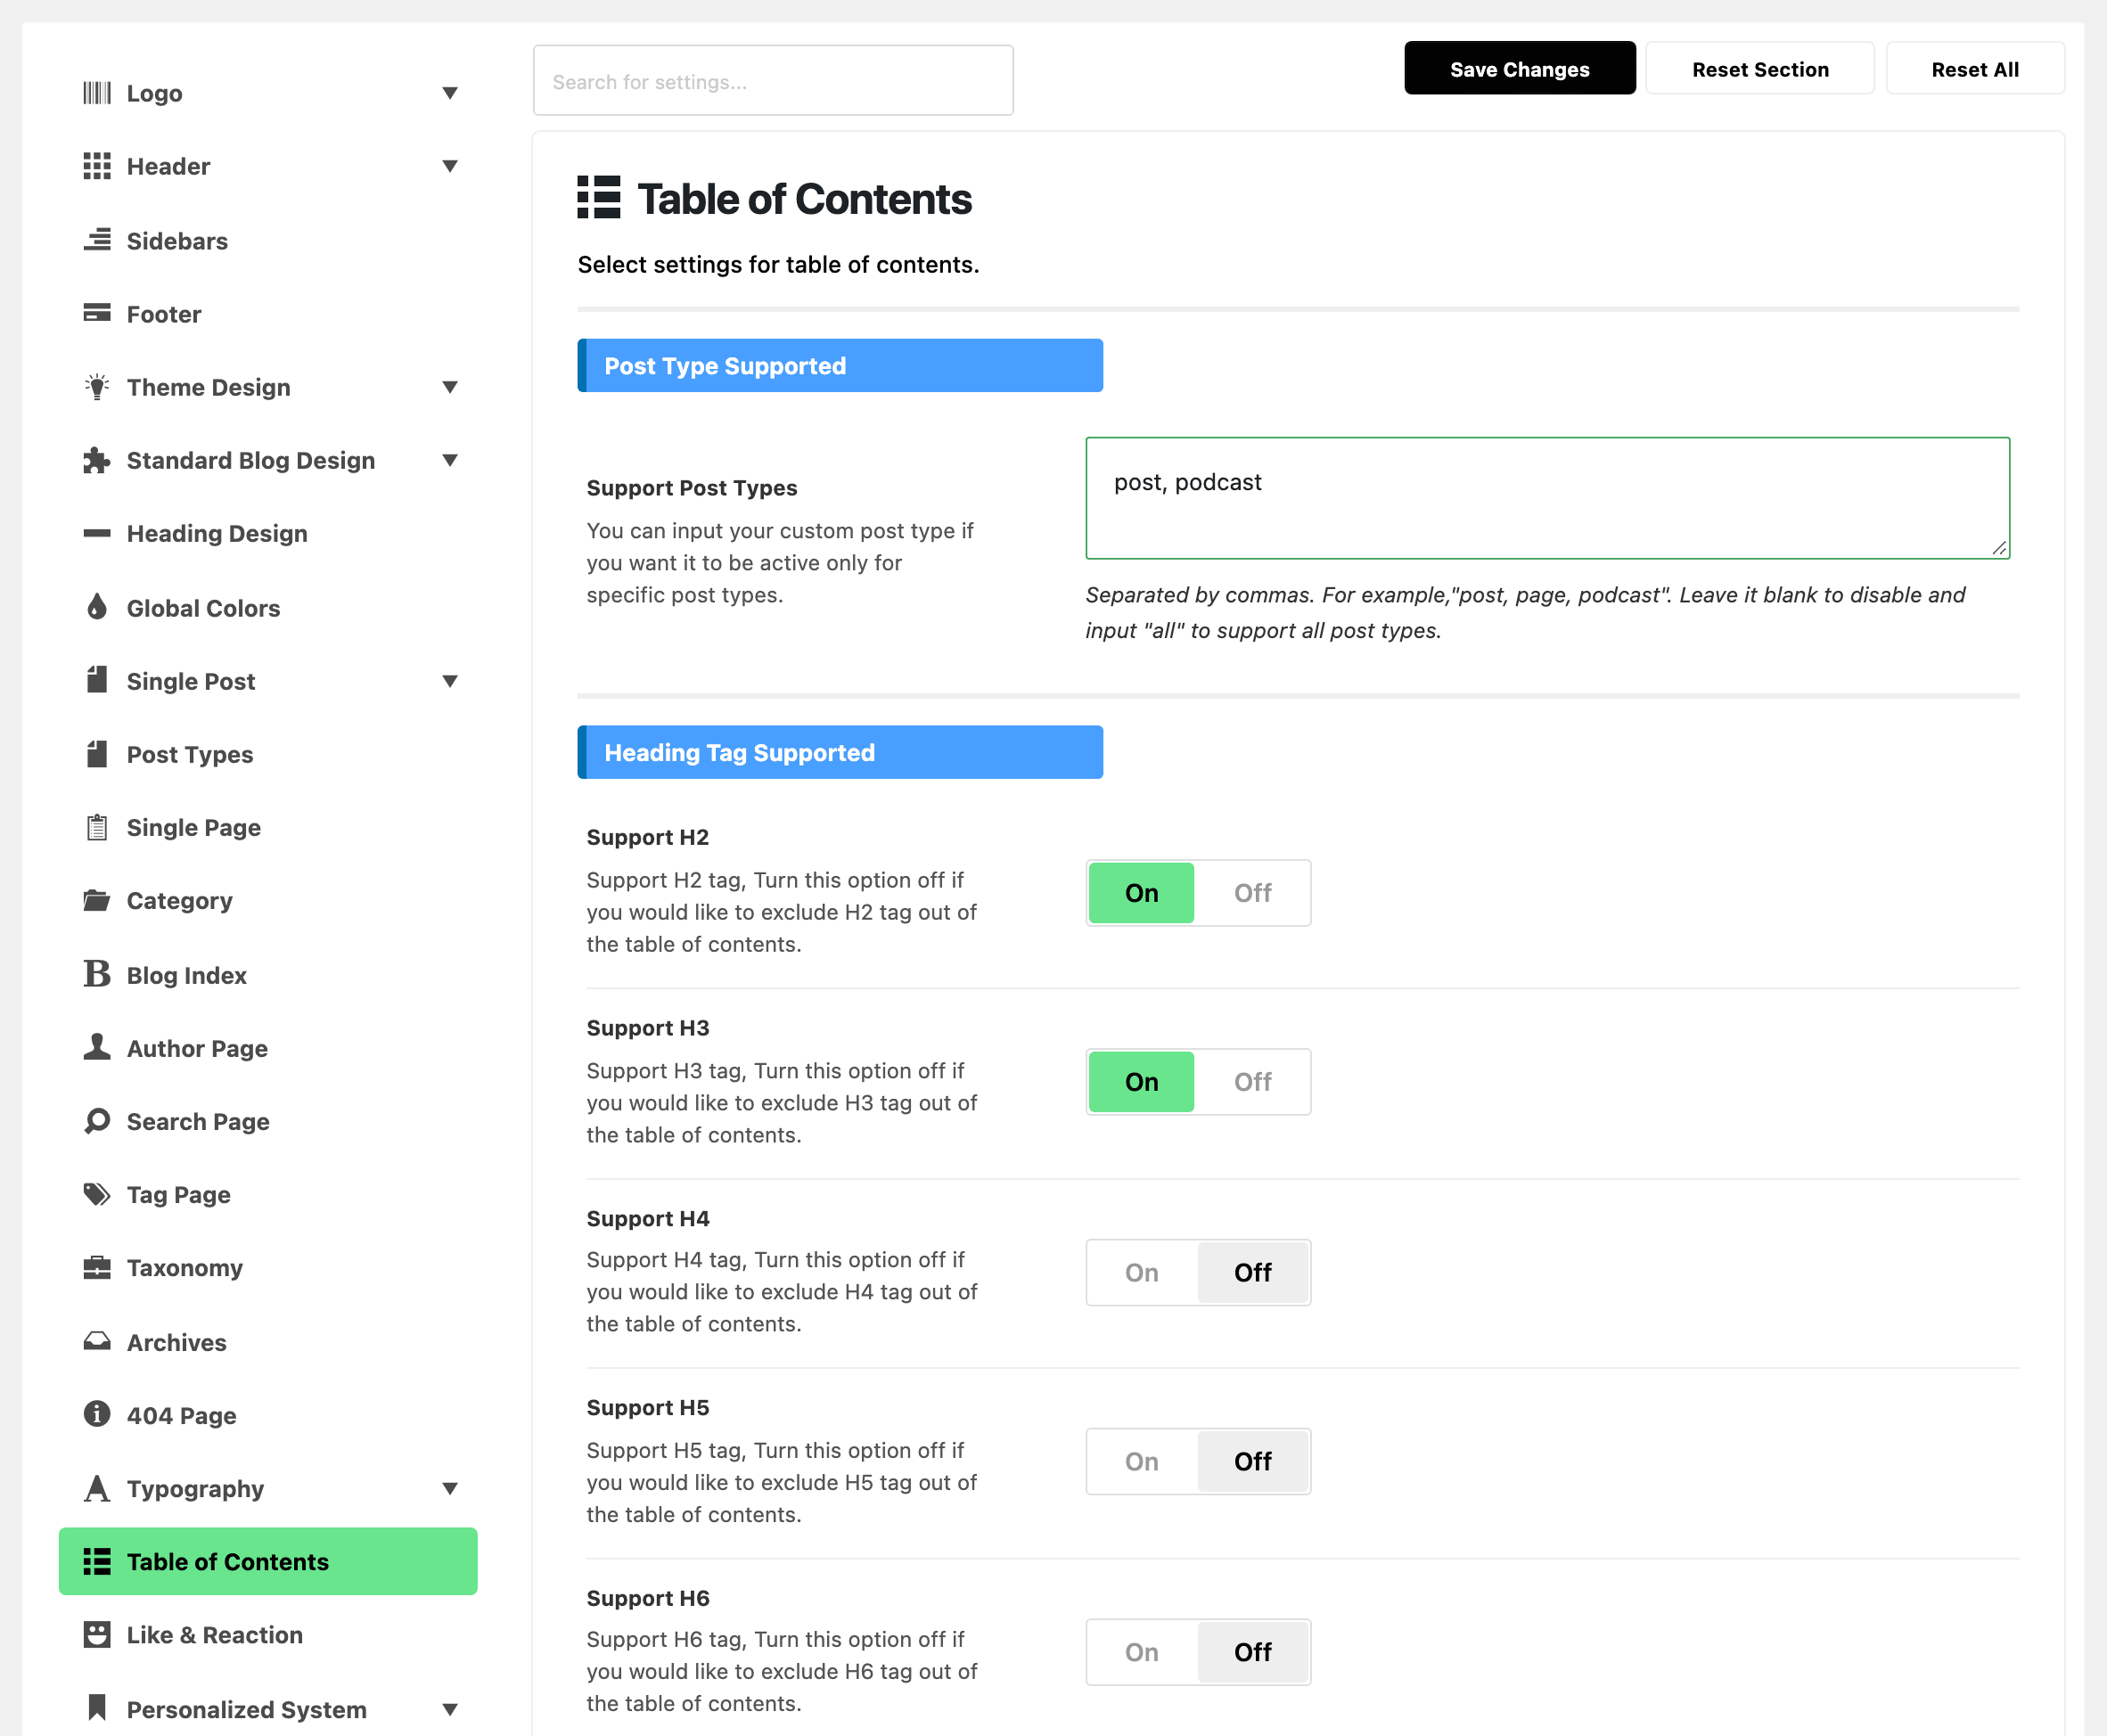Switch Support H5 to On

1141,1462
